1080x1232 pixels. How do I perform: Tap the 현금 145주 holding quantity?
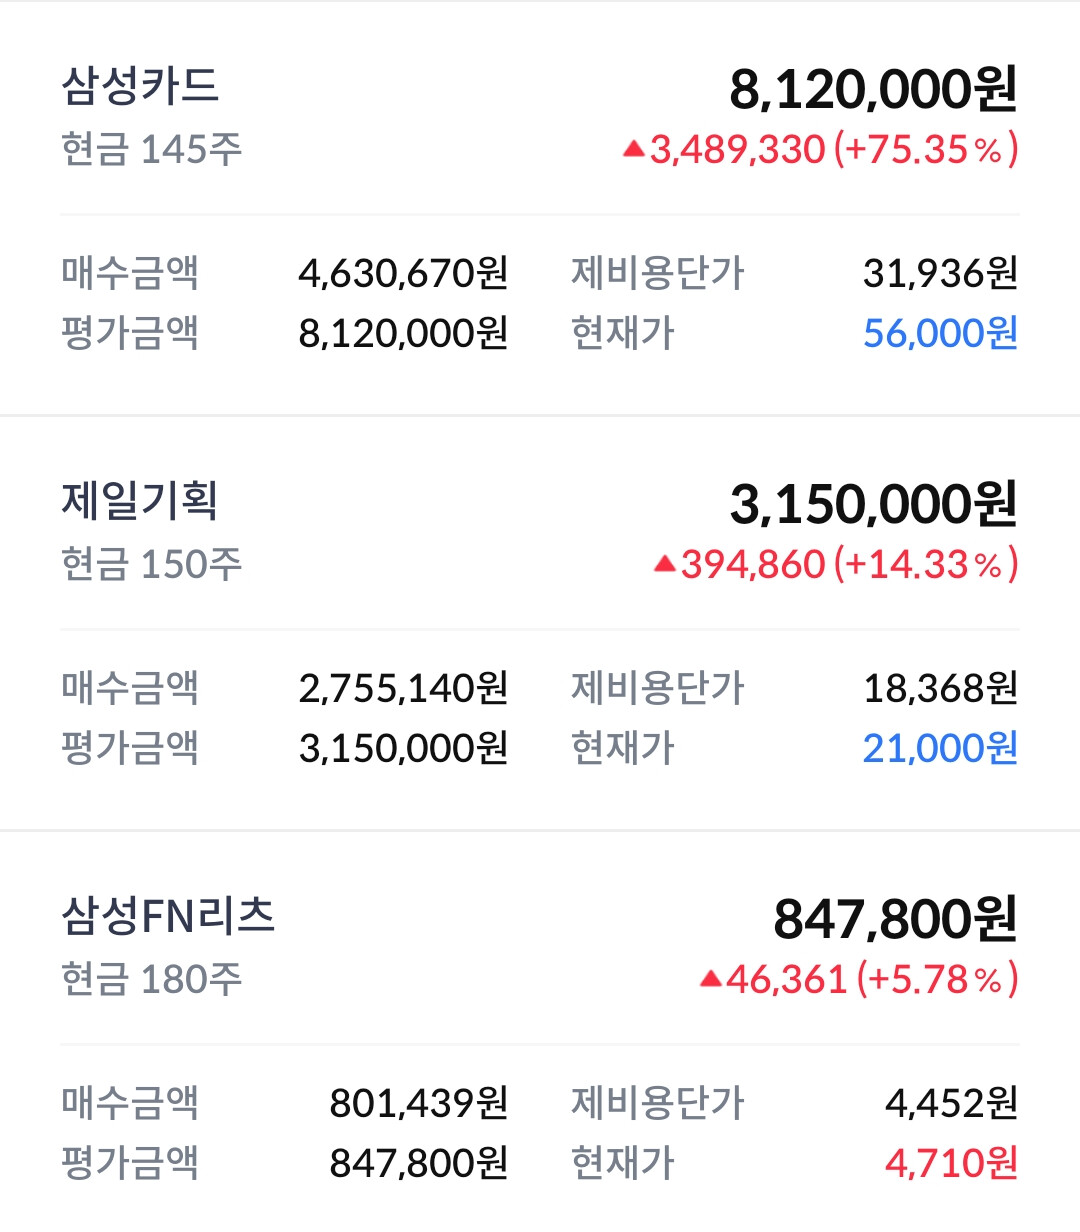tap(152, 150)
